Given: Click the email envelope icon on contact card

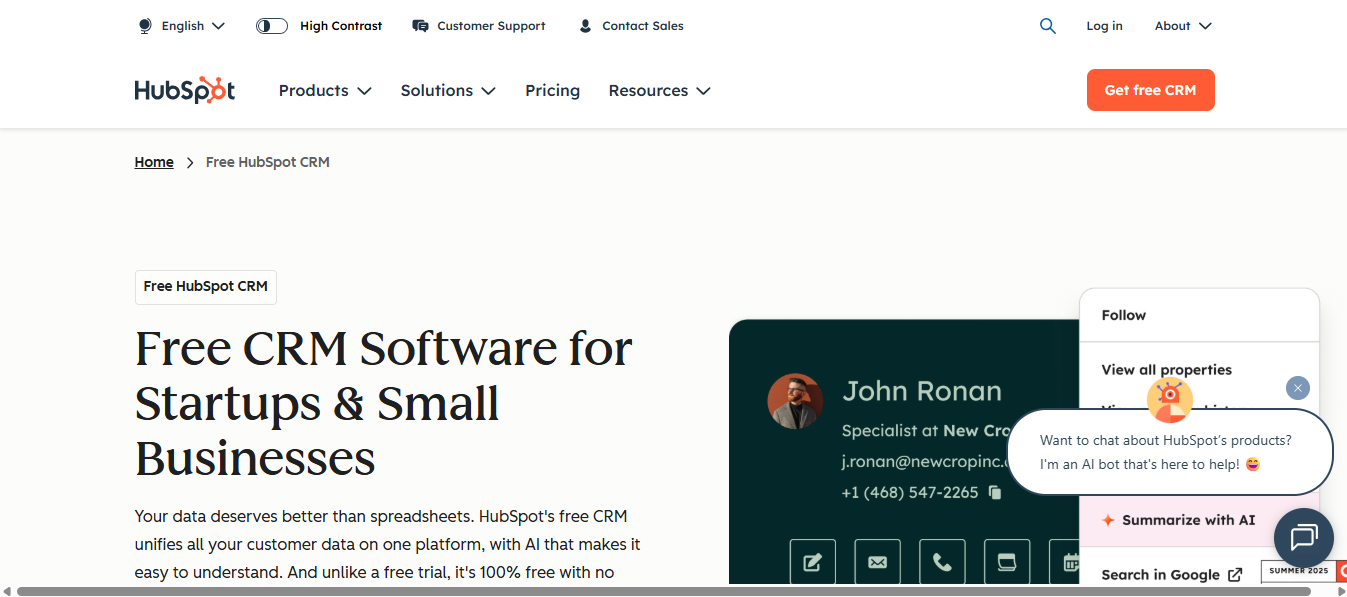Looking at the screenshot, I should (877, 562).
